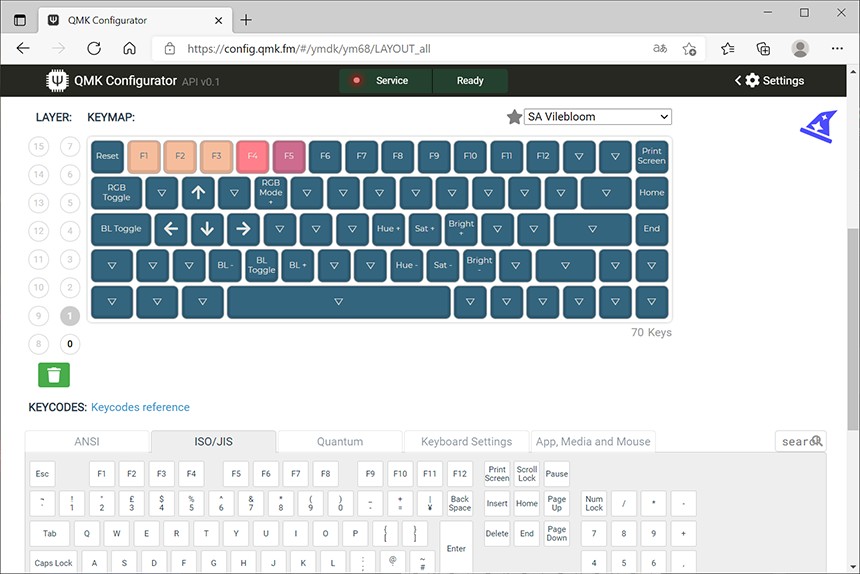Select layer 3
Viewport: 860px width, 574px height.
(70, 259)
